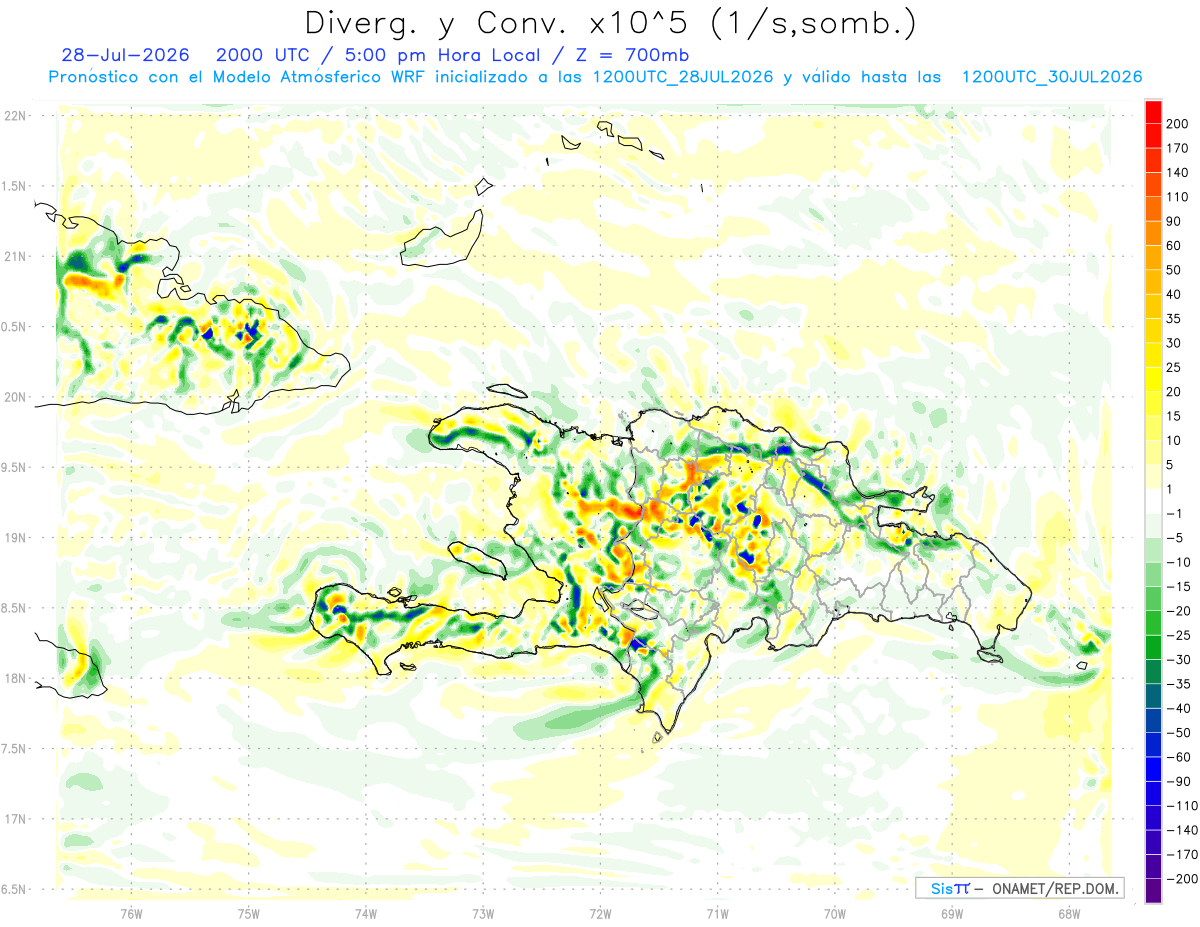Click the latitude label "21N"
The width and height of the screenshot is (1200, 927).
[16, 256]
